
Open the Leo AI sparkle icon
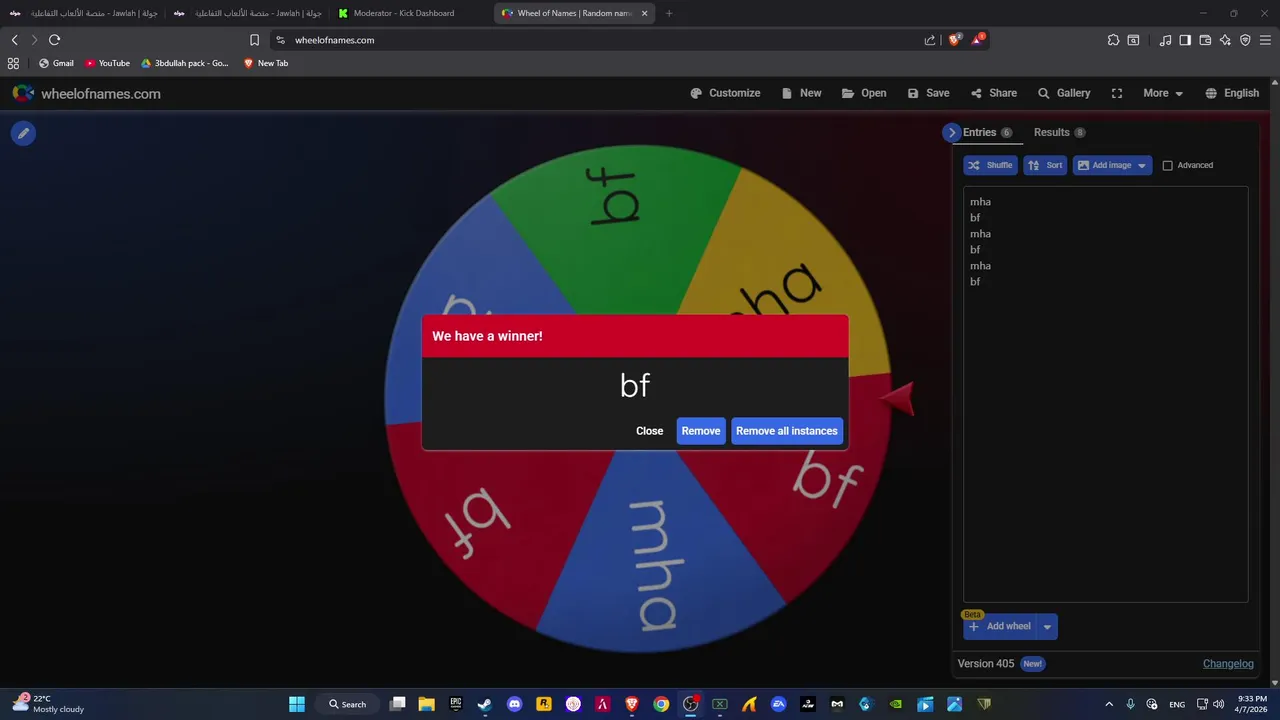[x=1225, y=40]
